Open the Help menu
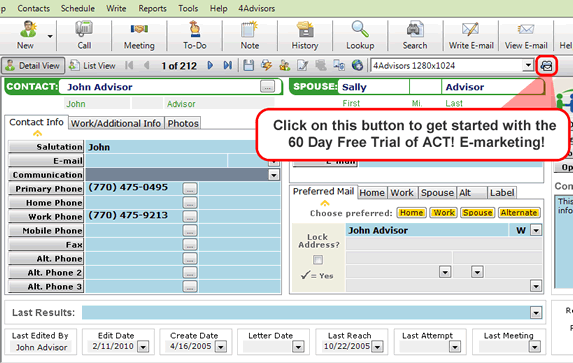 point(219,8)
